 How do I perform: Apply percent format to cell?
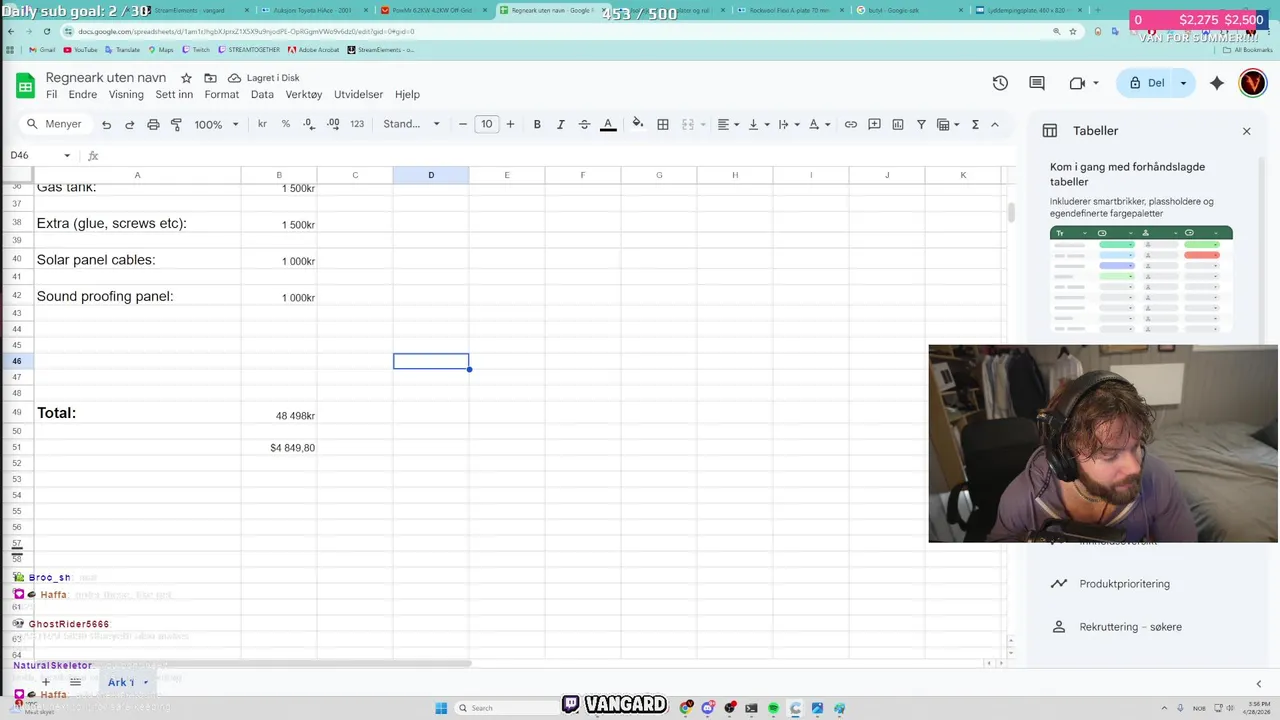(286, 124)
